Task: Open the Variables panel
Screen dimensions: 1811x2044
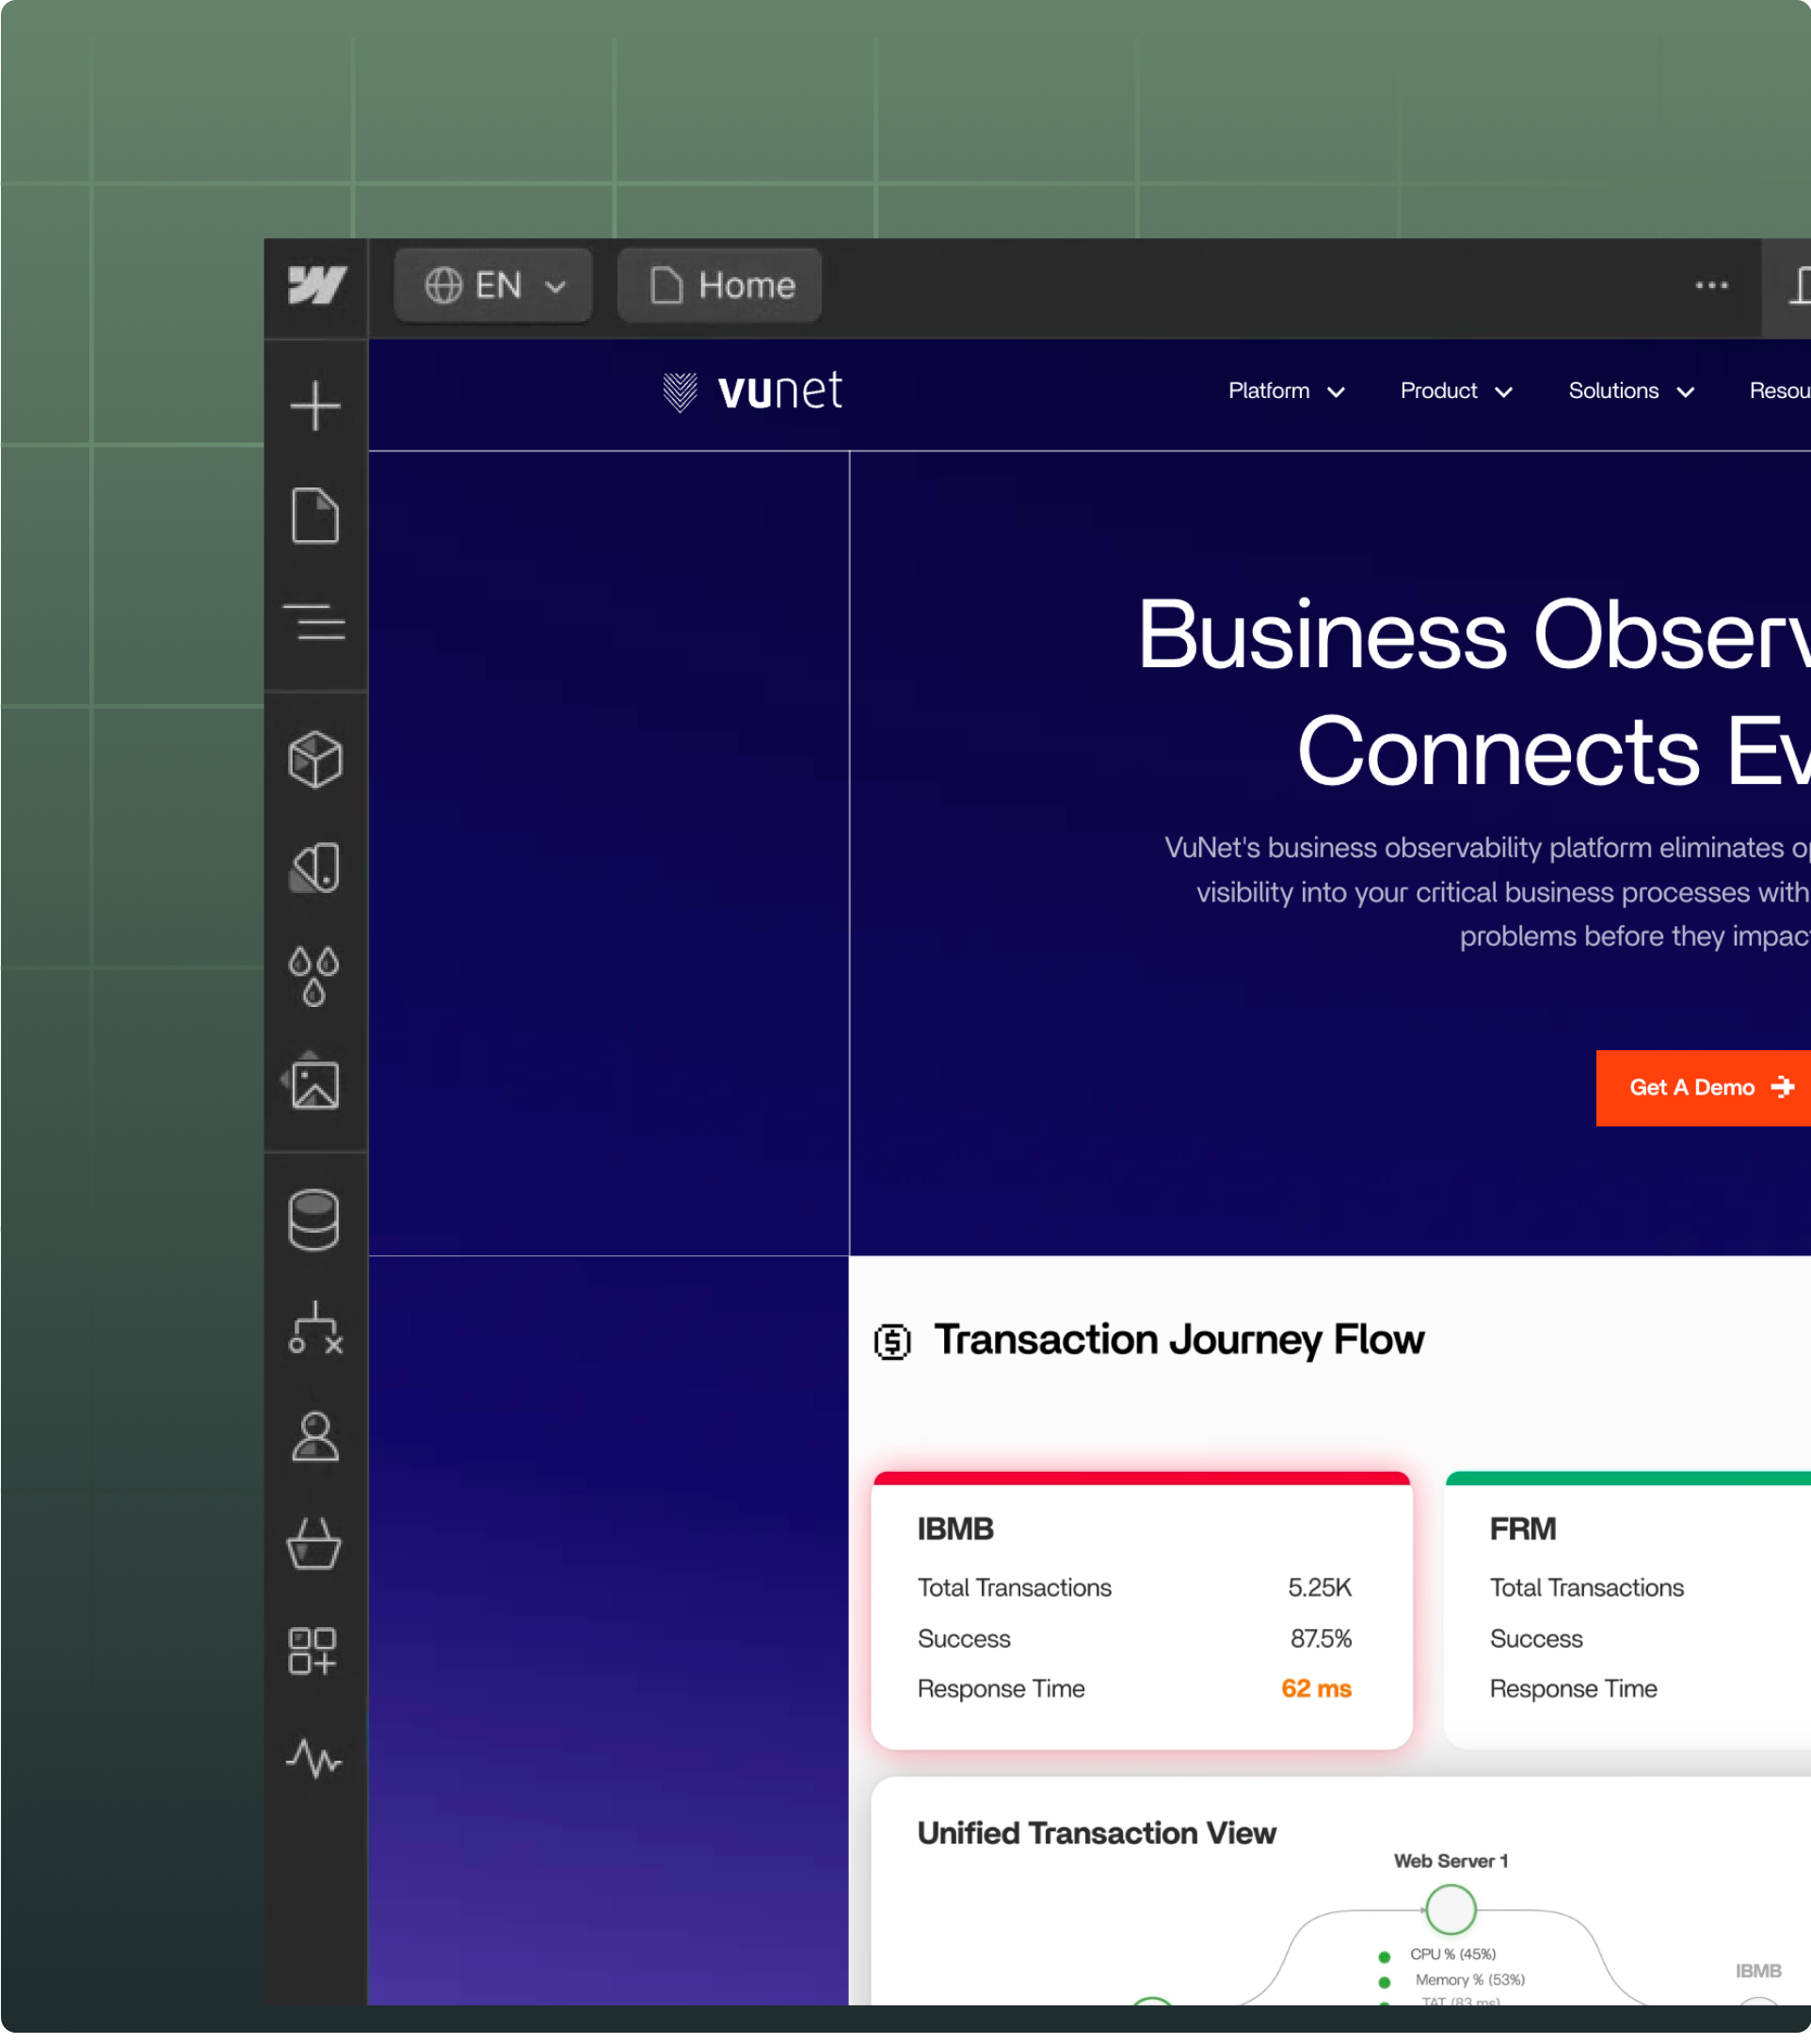Action: pos(315,868)
